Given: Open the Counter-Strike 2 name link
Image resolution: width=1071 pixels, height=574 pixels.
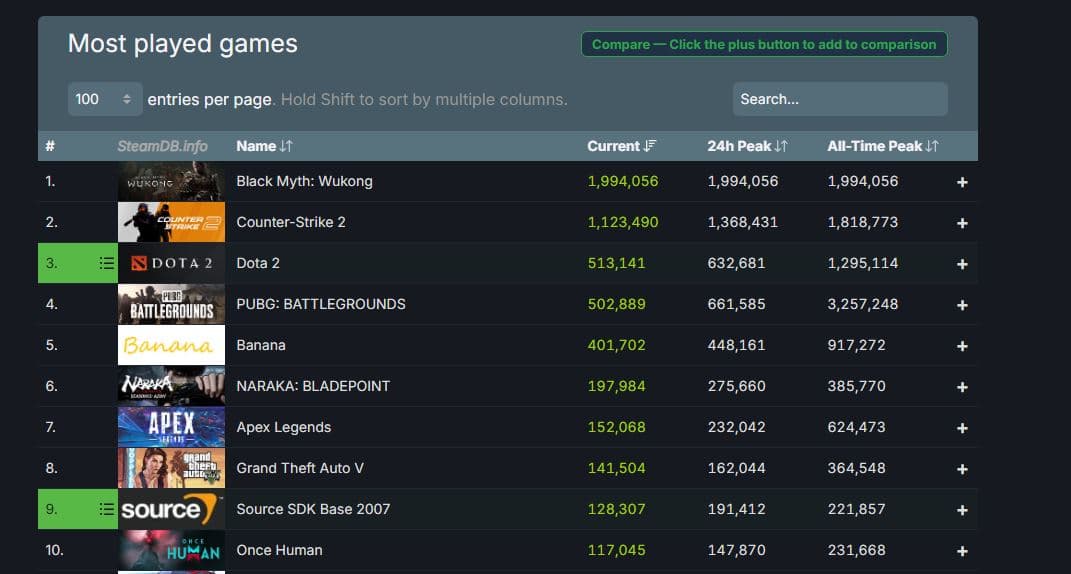Looking at the screenshot, I should (x=291, y=222).
